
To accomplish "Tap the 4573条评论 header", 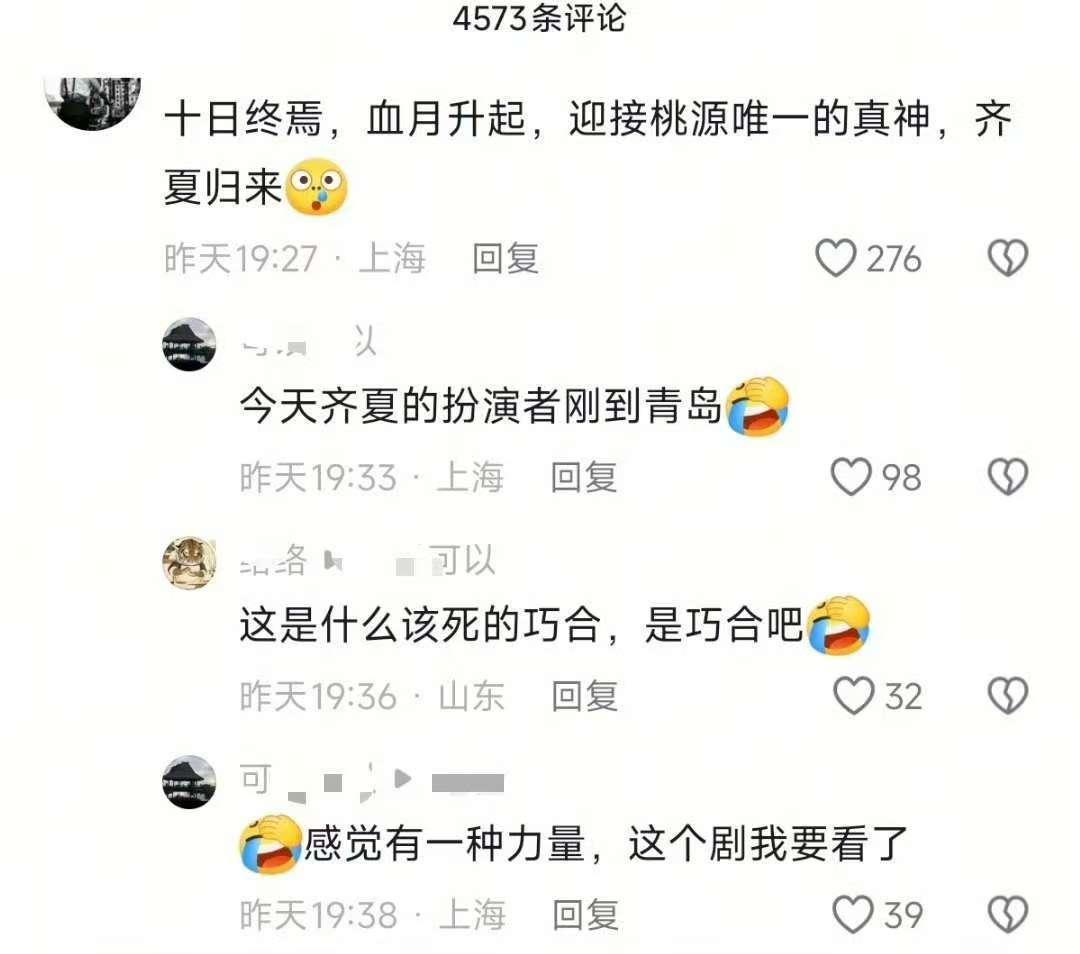I will pos(539,19).
